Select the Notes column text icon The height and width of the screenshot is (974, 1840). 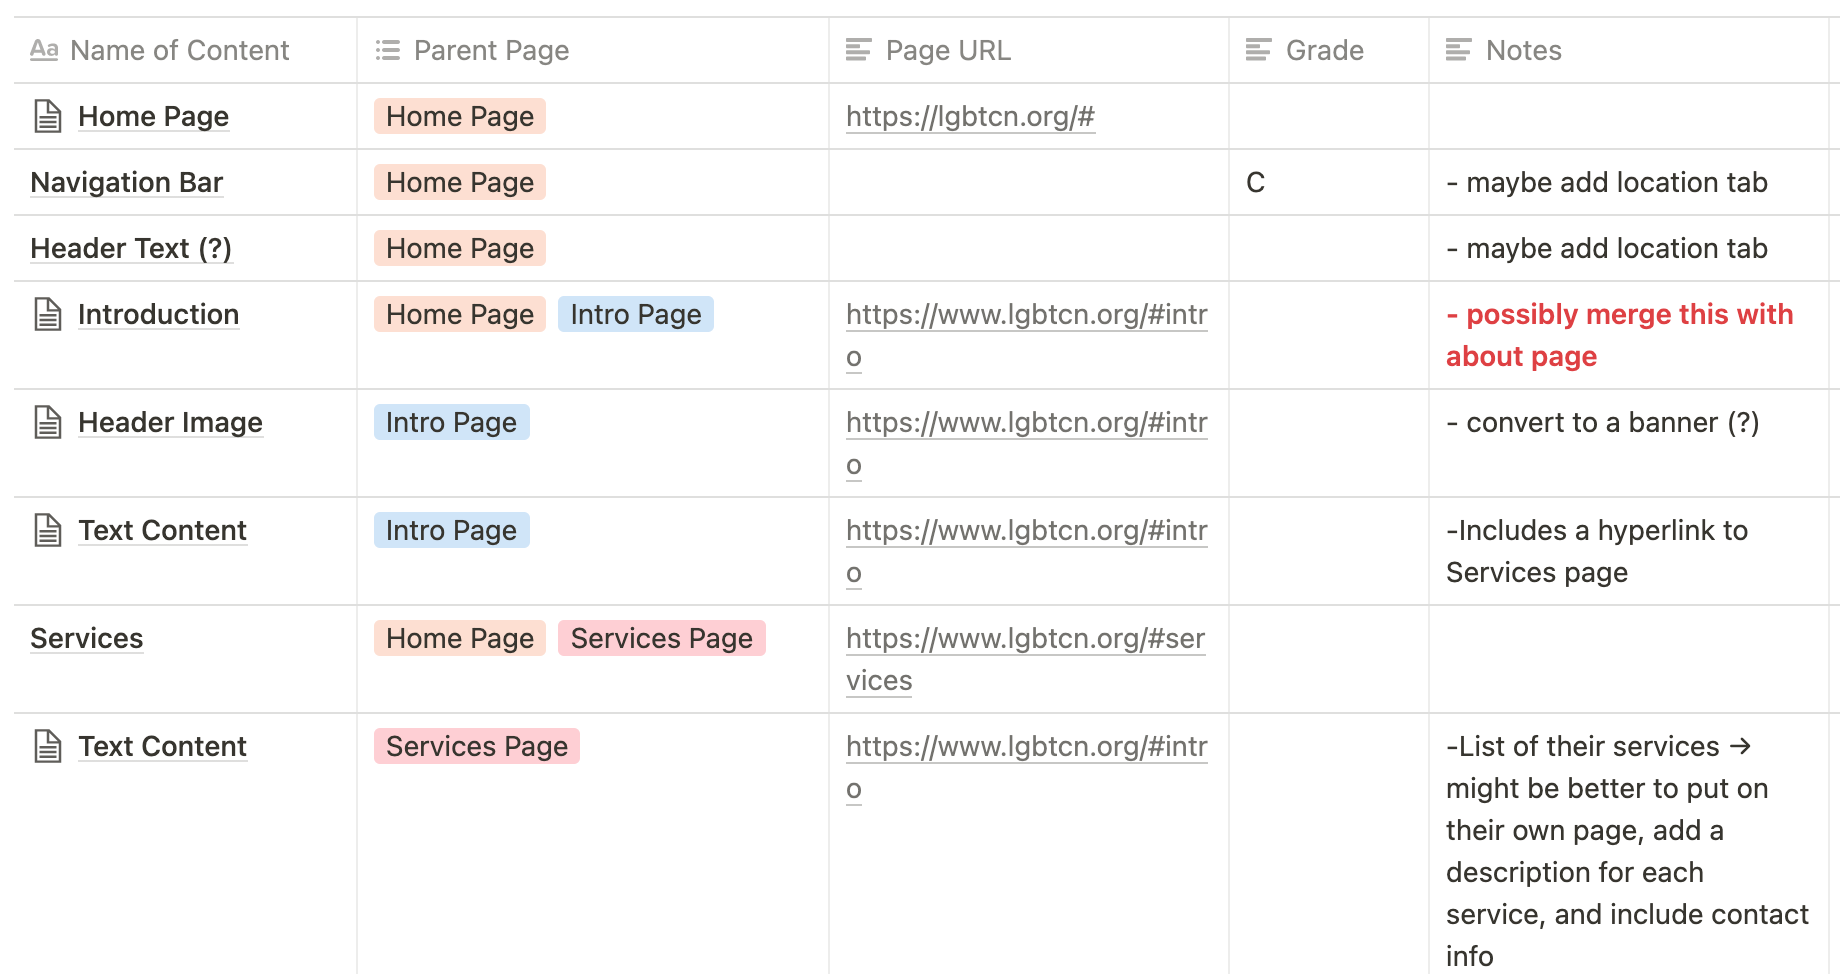(x=1458, y=50)
